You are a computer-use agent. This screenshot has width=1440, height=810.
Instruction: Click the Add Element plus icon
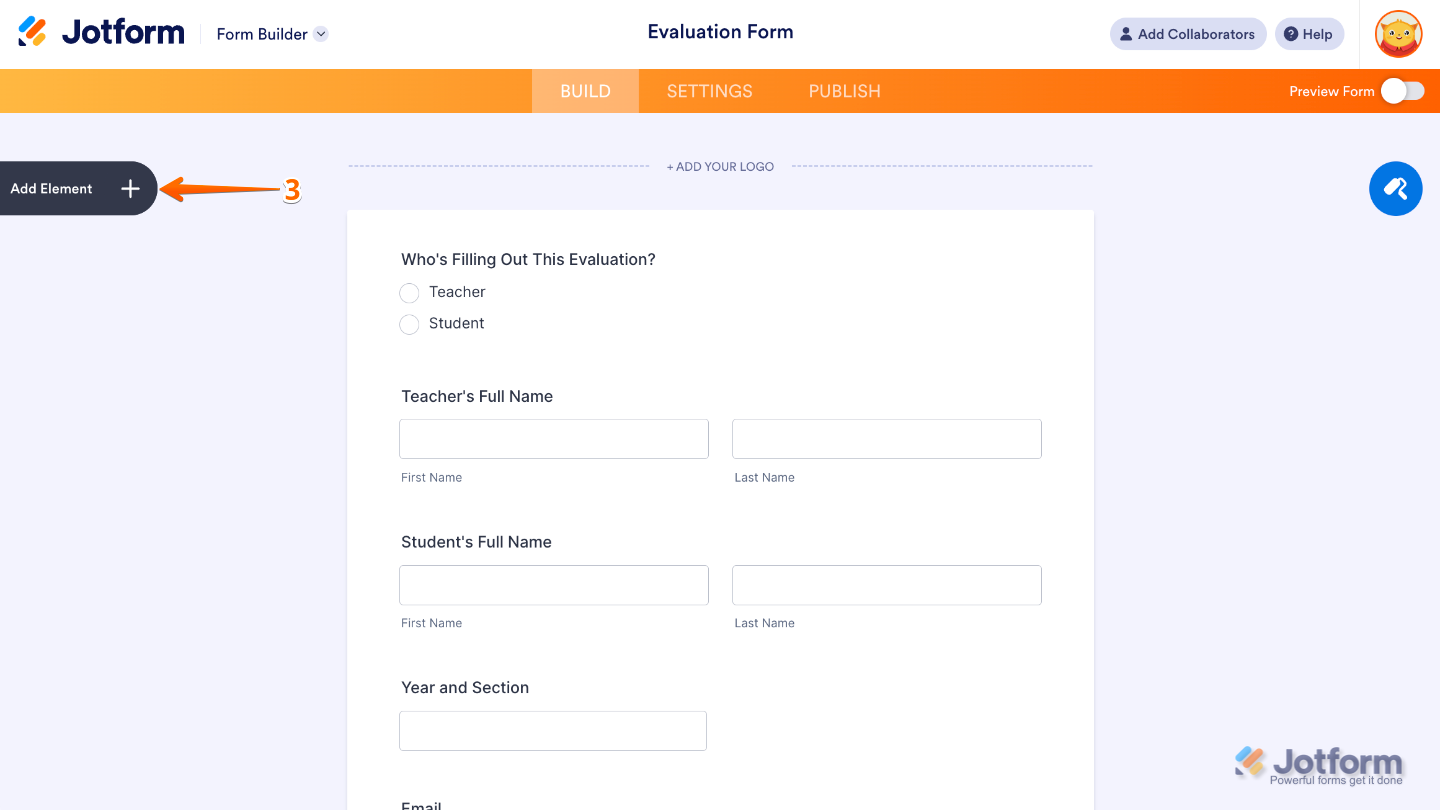[x=130, y=188]
